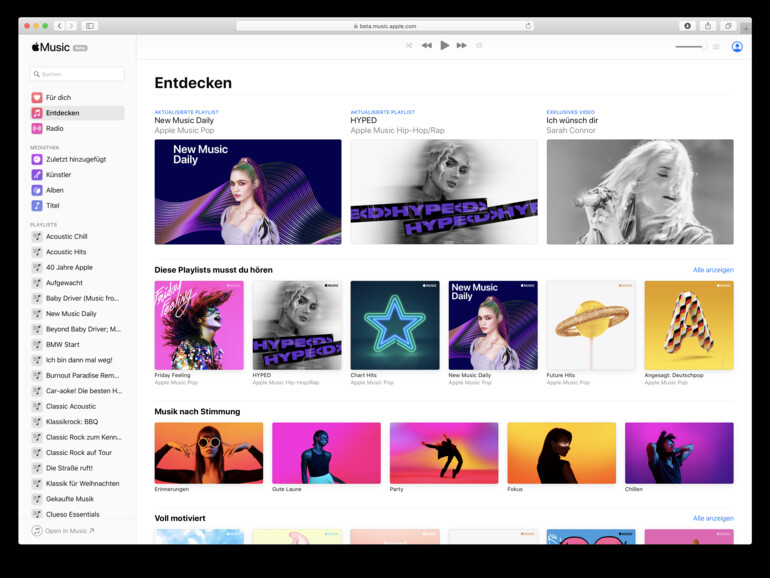Open the 40 Jahre Apple playlist

click(x=77, y=267)
